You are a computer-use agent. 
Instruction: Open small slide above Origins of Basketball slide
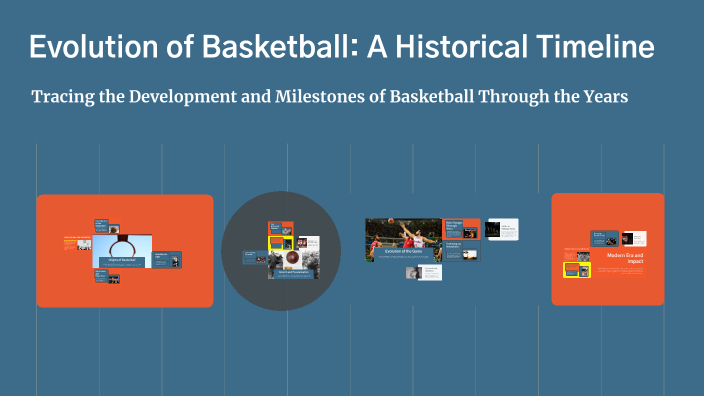click(107, 226)
